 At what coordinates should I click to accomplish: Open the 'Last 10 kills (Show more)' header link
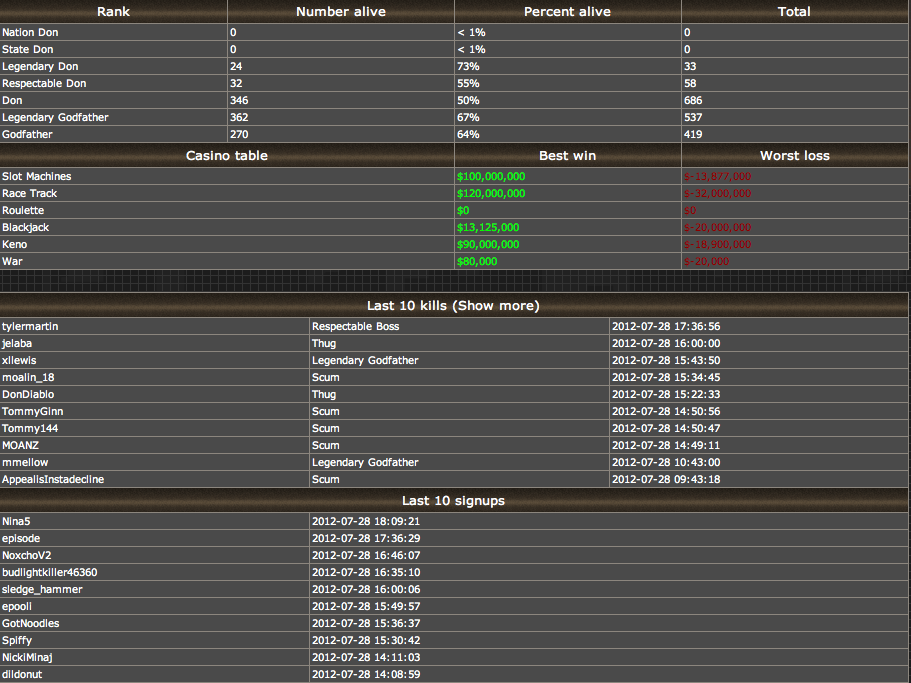coord(453,305)
